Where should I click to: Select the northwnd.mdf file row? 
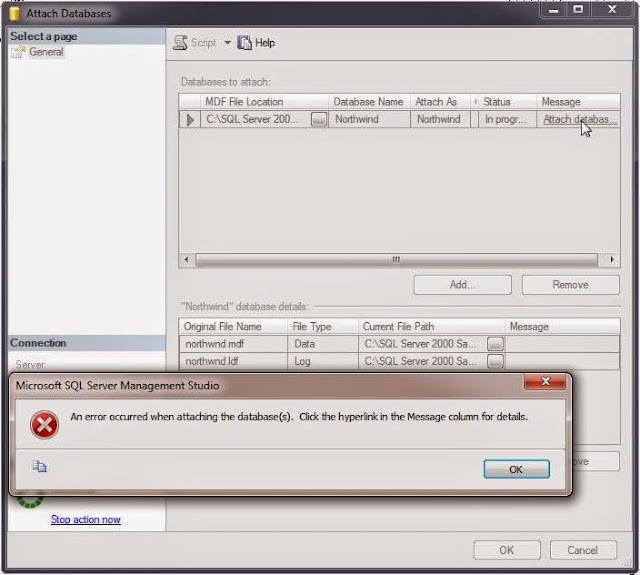(x=399, y=344)
